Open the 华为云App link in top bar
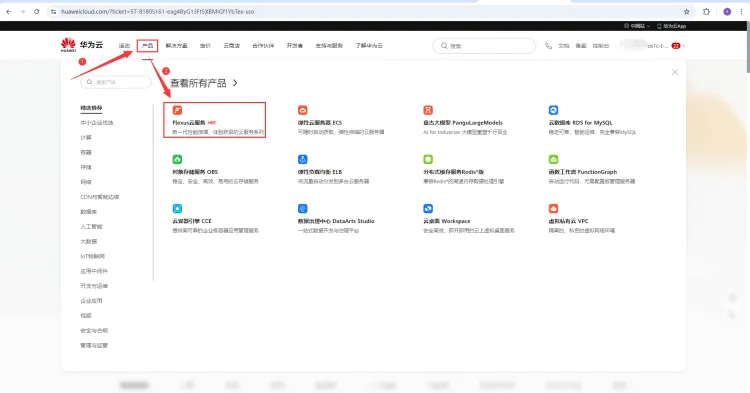The height and width of the screenshot is (393, 750). coord(672,26)
